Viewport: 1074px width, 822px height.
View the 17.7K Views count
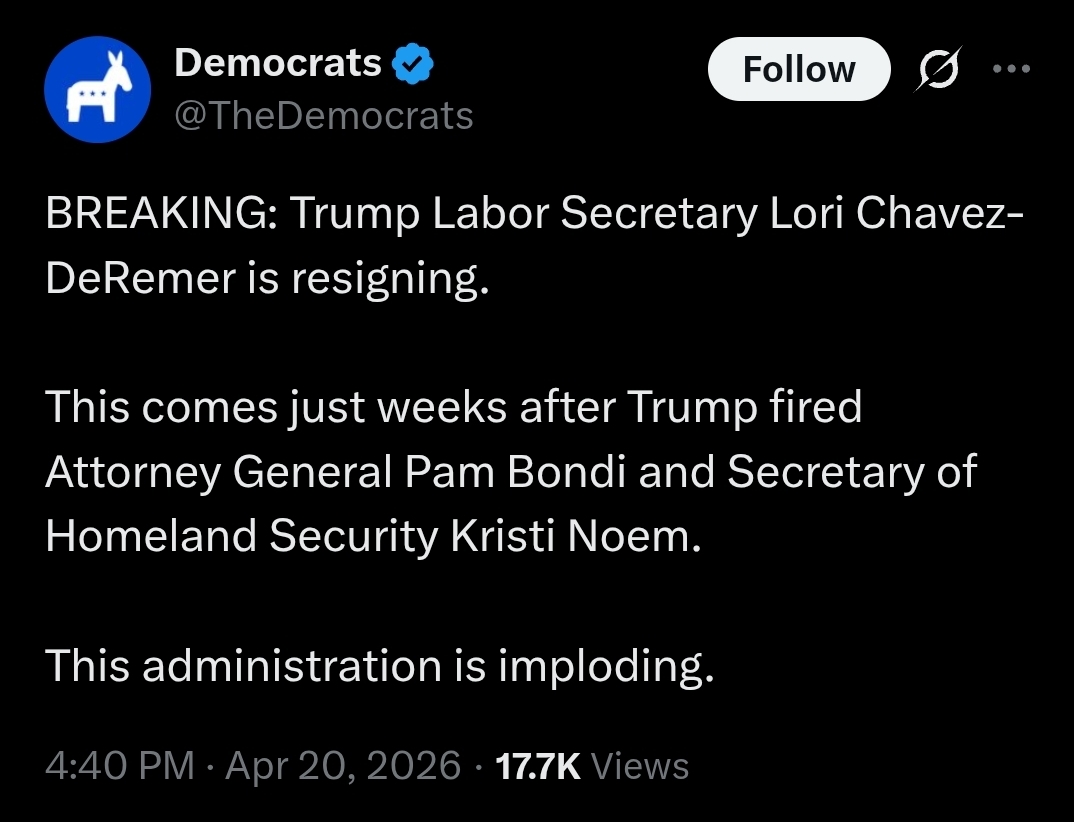click(x=592, y=766)
